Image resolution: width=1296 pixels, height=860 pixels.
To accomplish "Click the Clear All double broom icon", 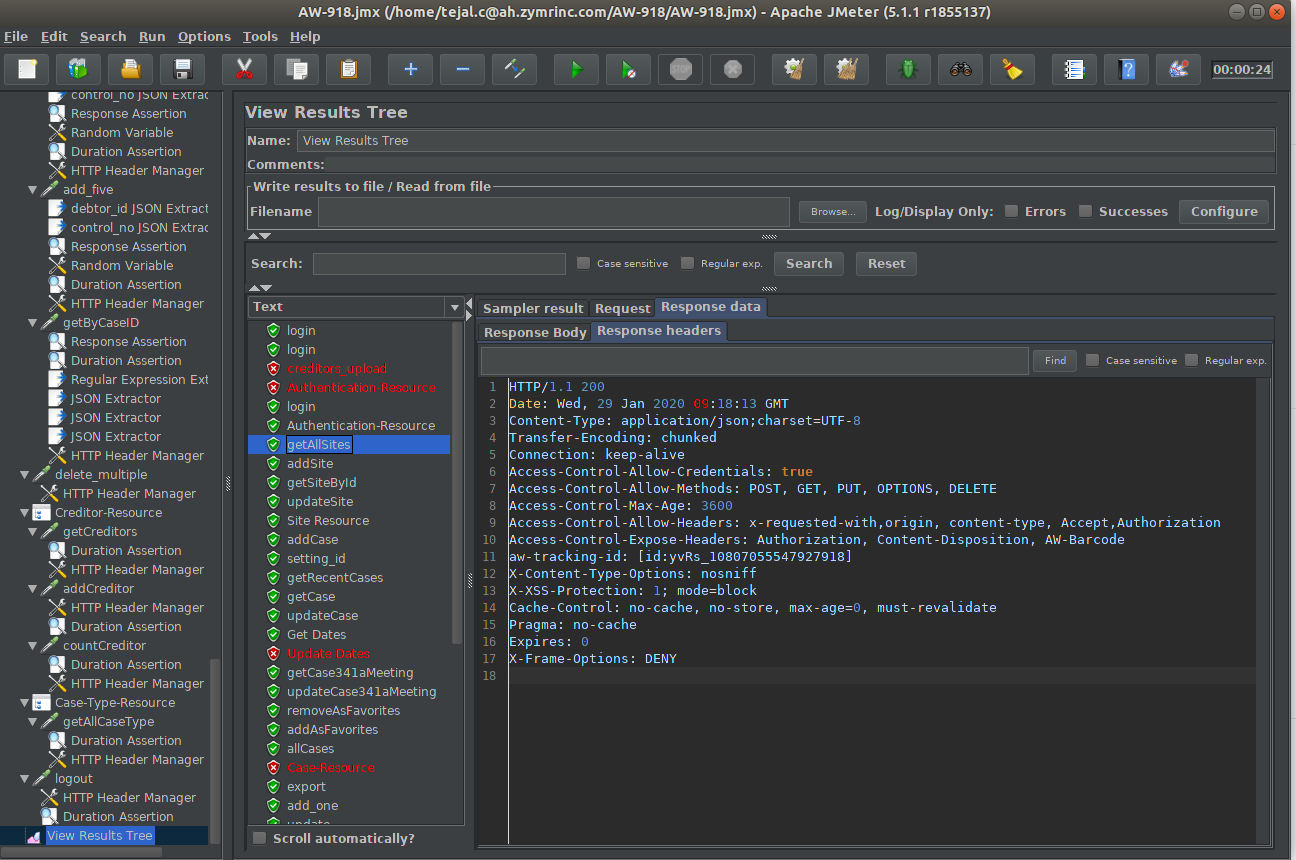I will [846, 69].
